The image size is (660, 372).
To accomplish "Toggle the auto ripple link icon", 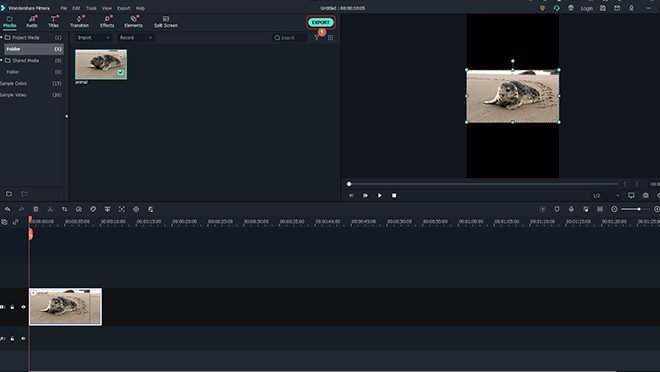I will coord(16,222).
